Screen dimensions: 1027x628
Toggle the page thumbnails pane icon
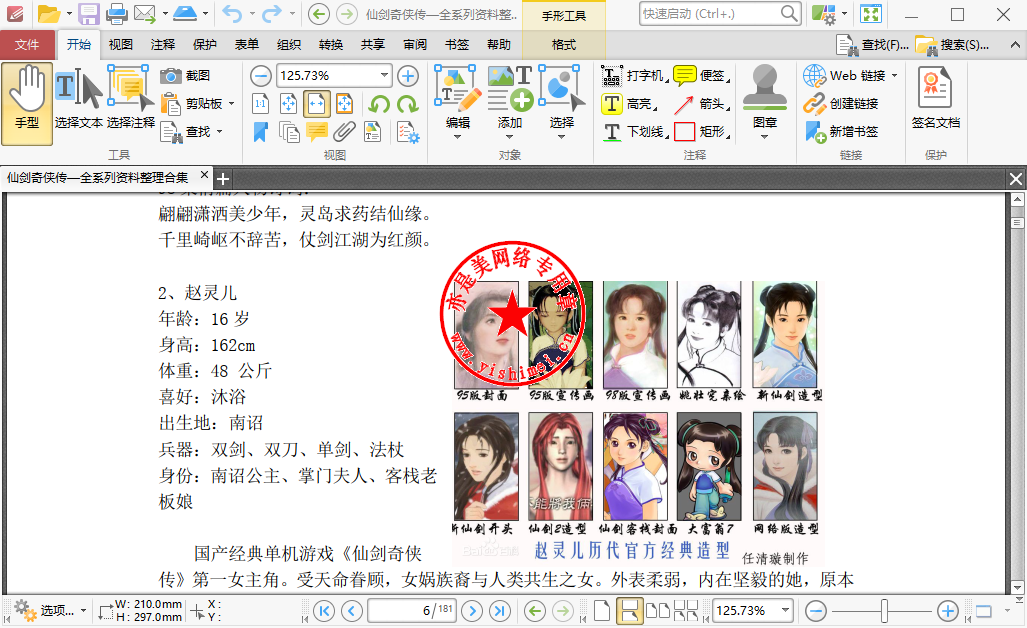point(289,132)
